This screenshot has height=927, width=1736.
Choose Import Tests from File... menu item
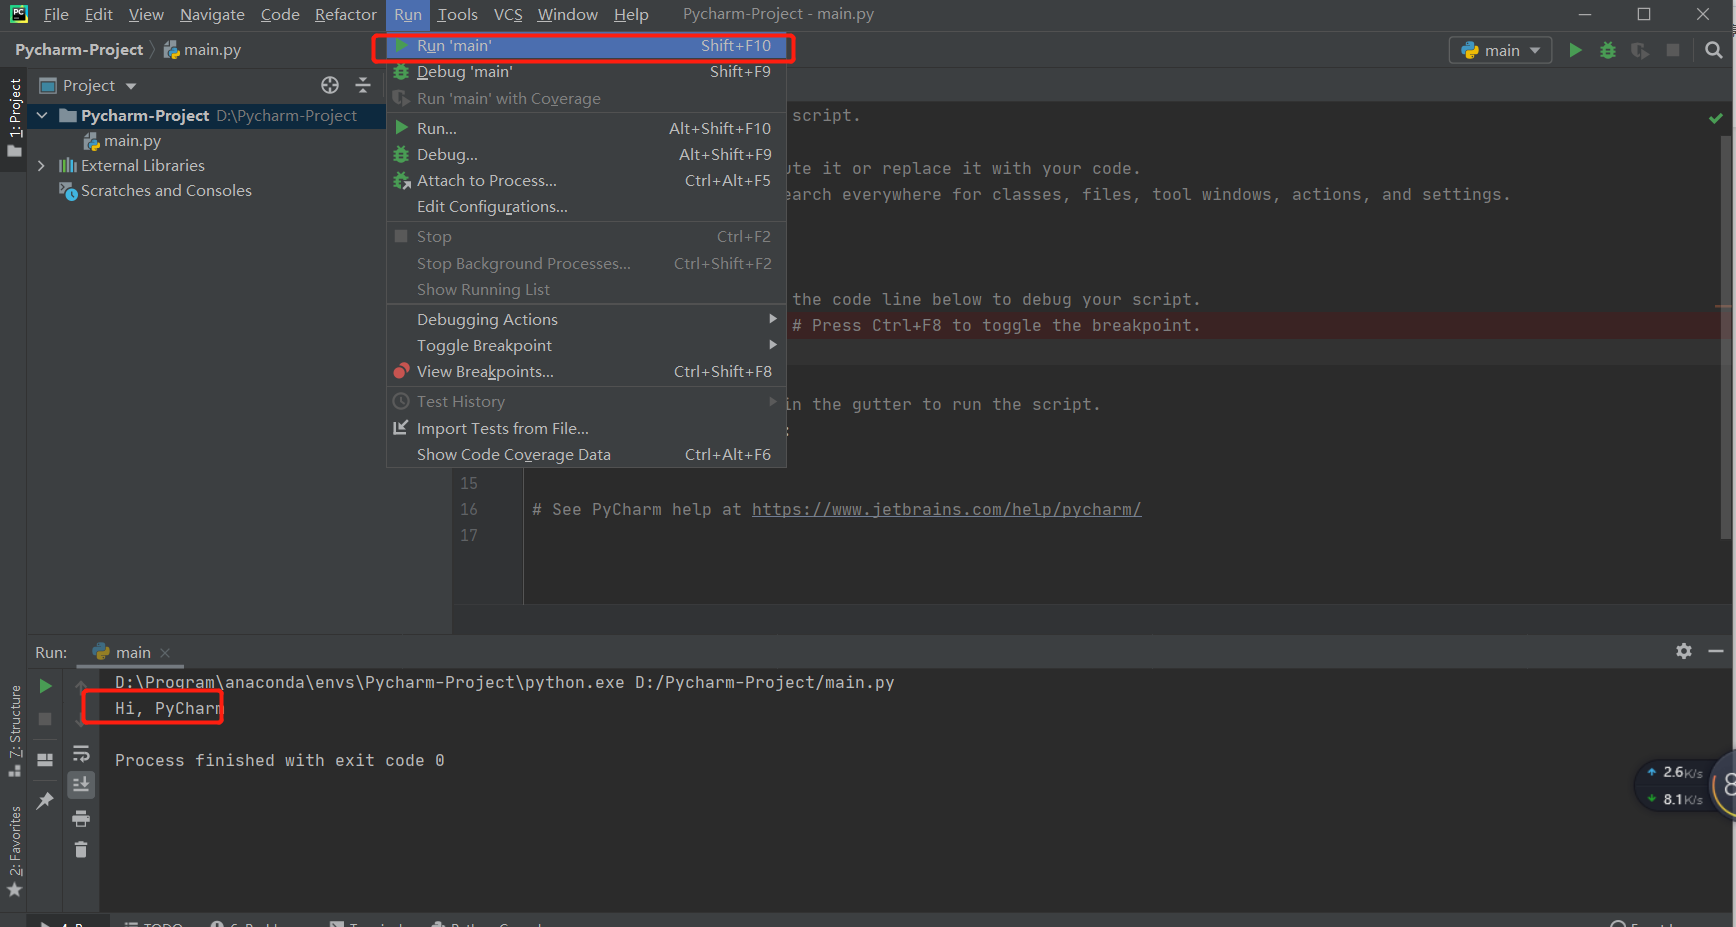pyautogui.click(x=586, y=428)
